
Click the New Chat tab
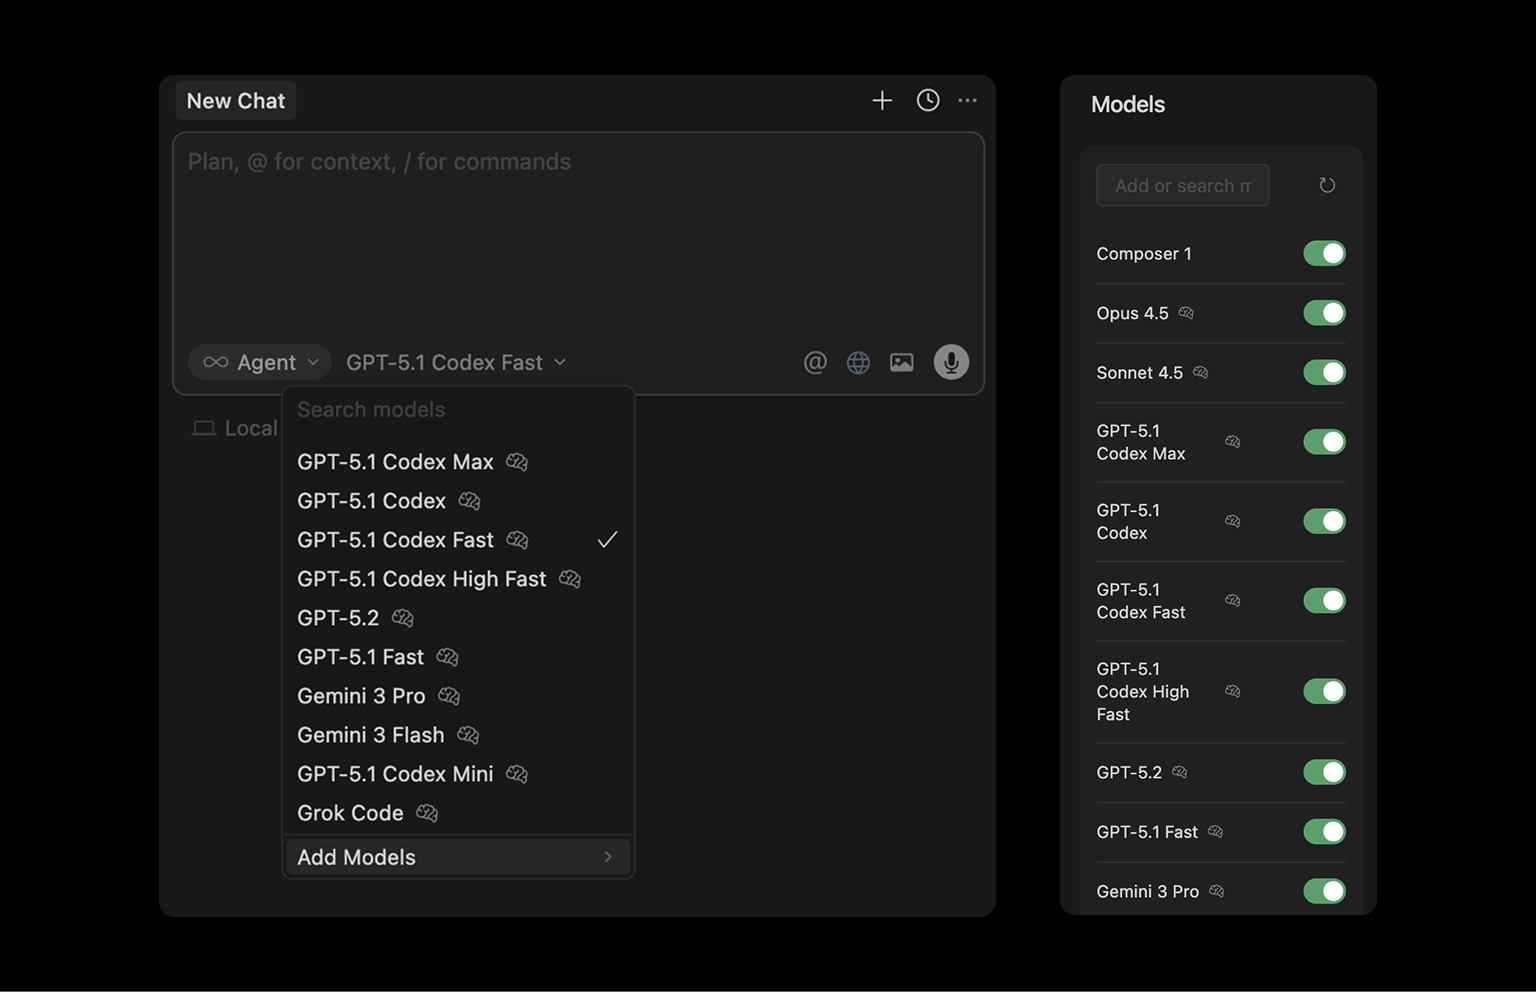pyautogui.click(x=236, y=101)
